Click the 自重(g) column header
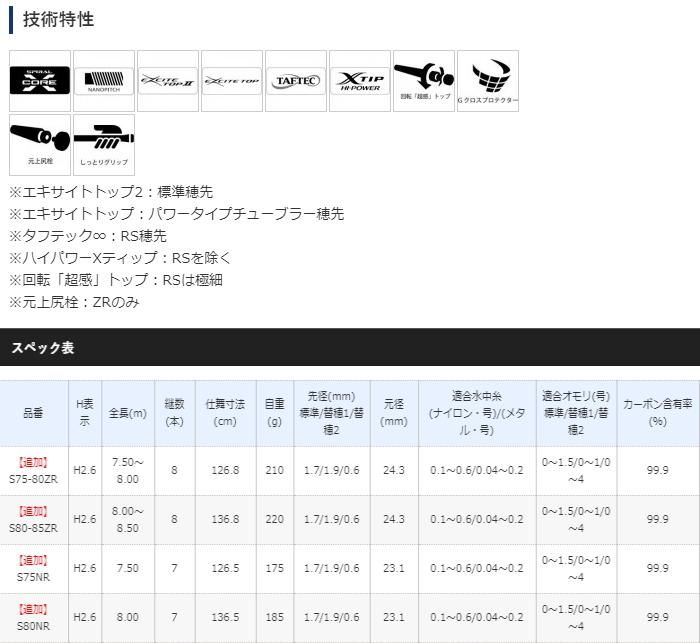This screenshot has height=643, width=700. 273,413
